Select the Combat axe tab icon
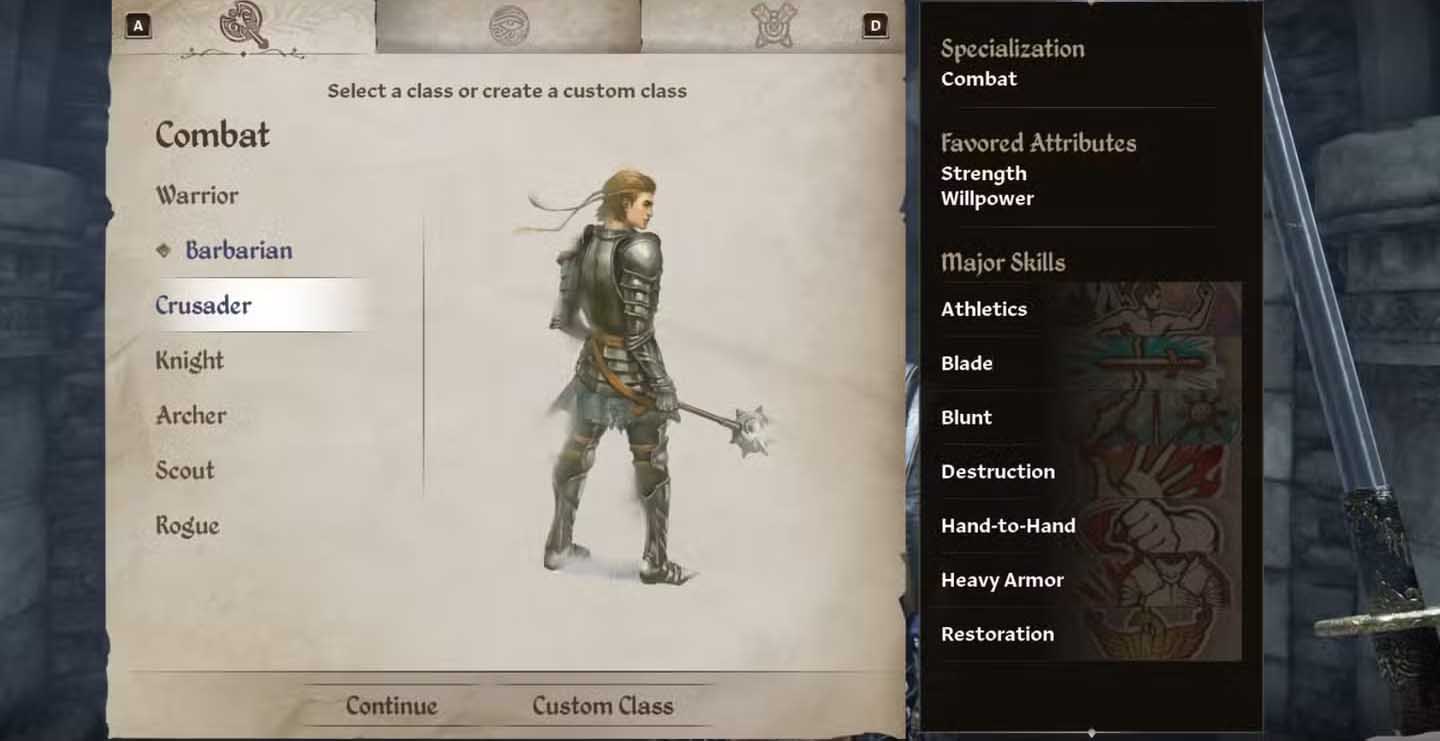The width and height of the screenshot is (1440, 741). click(x=244, y=25)
